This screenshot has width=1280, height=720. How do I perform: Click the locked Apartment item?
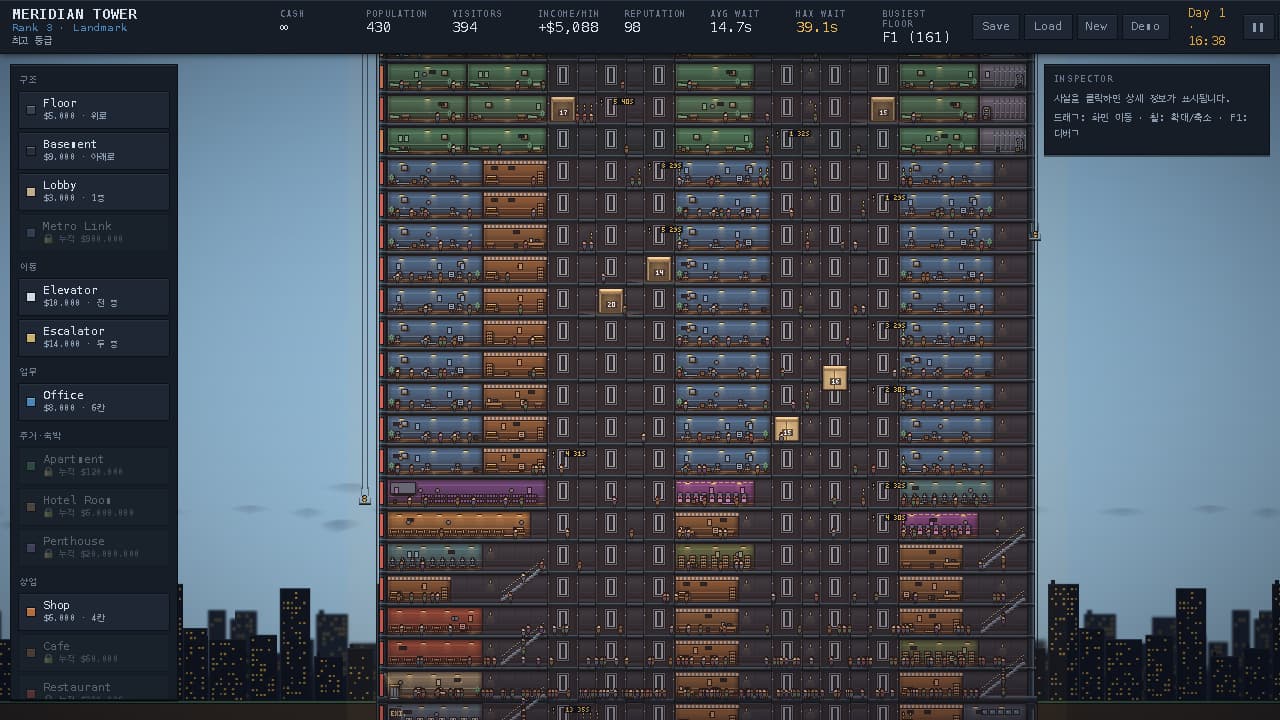click(94, 465)
